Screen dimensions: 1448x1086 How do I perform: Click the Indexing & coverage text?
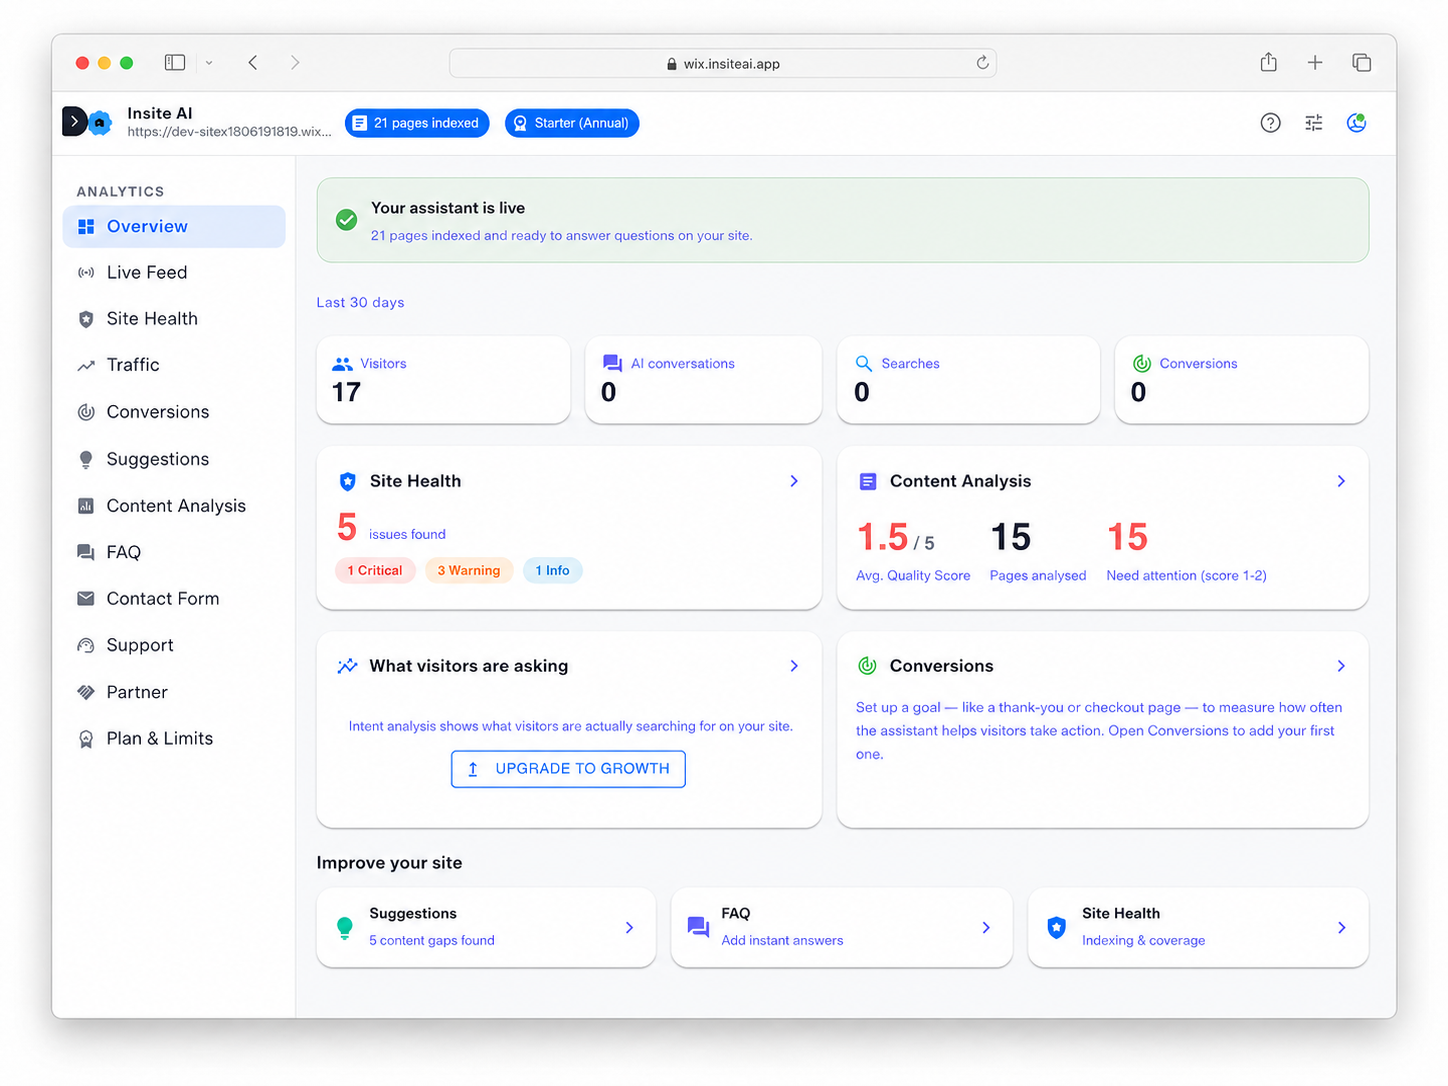click(1143, 941)
